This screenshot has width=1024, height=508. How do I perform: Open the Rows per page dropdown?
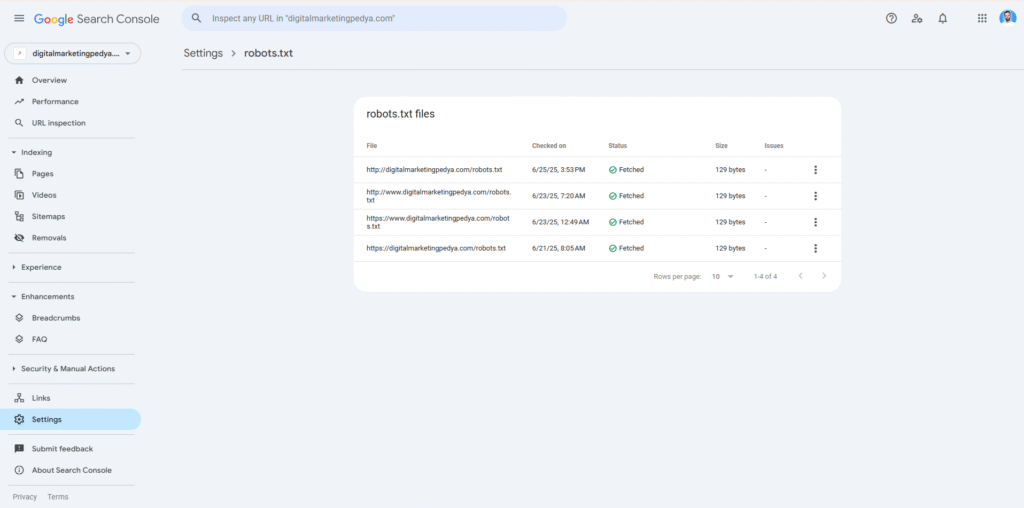click(x=723, y=276)
